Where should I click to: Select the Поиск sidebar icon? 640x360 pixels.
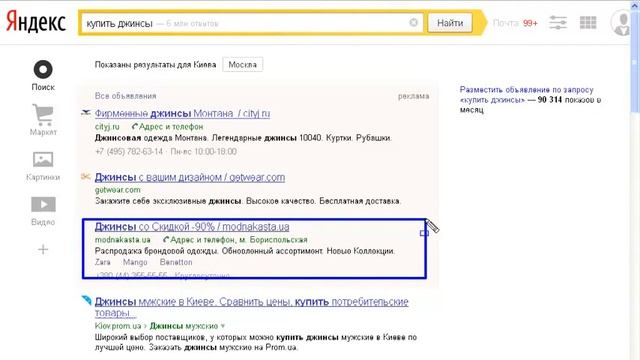tap(43, 69)
